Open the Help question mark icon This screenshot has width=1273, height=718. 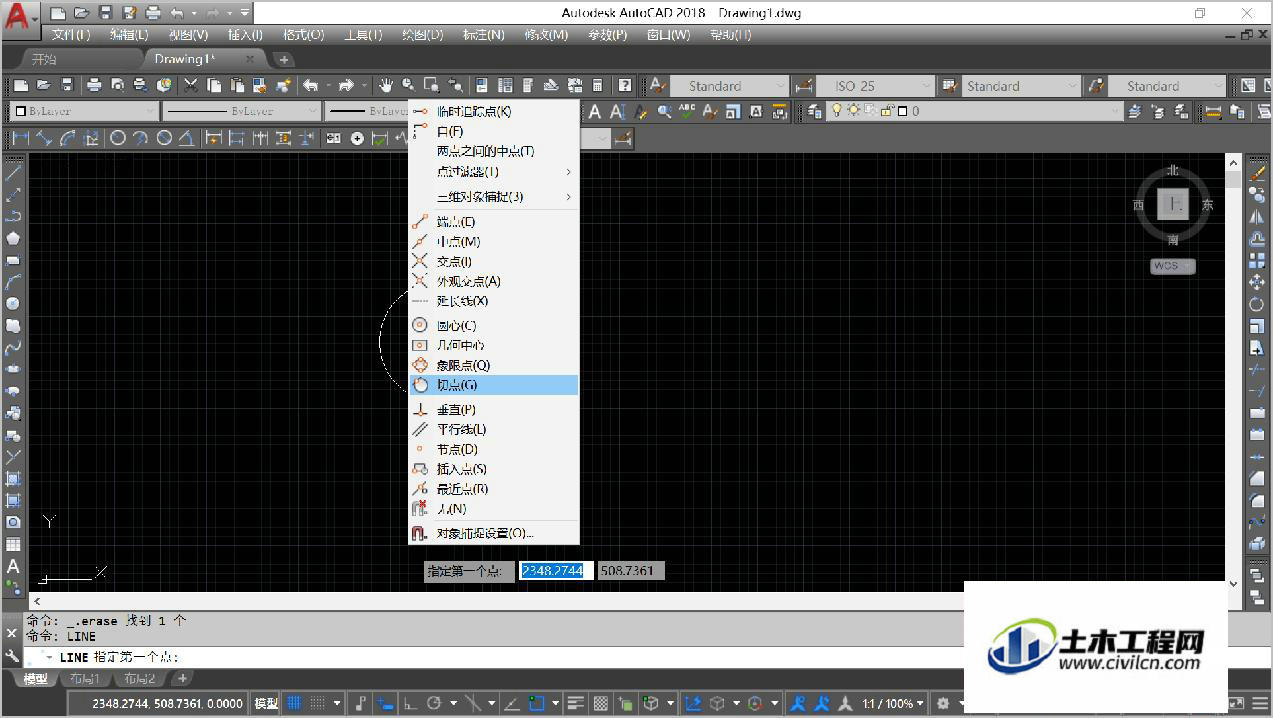click(x=625, y=86)
